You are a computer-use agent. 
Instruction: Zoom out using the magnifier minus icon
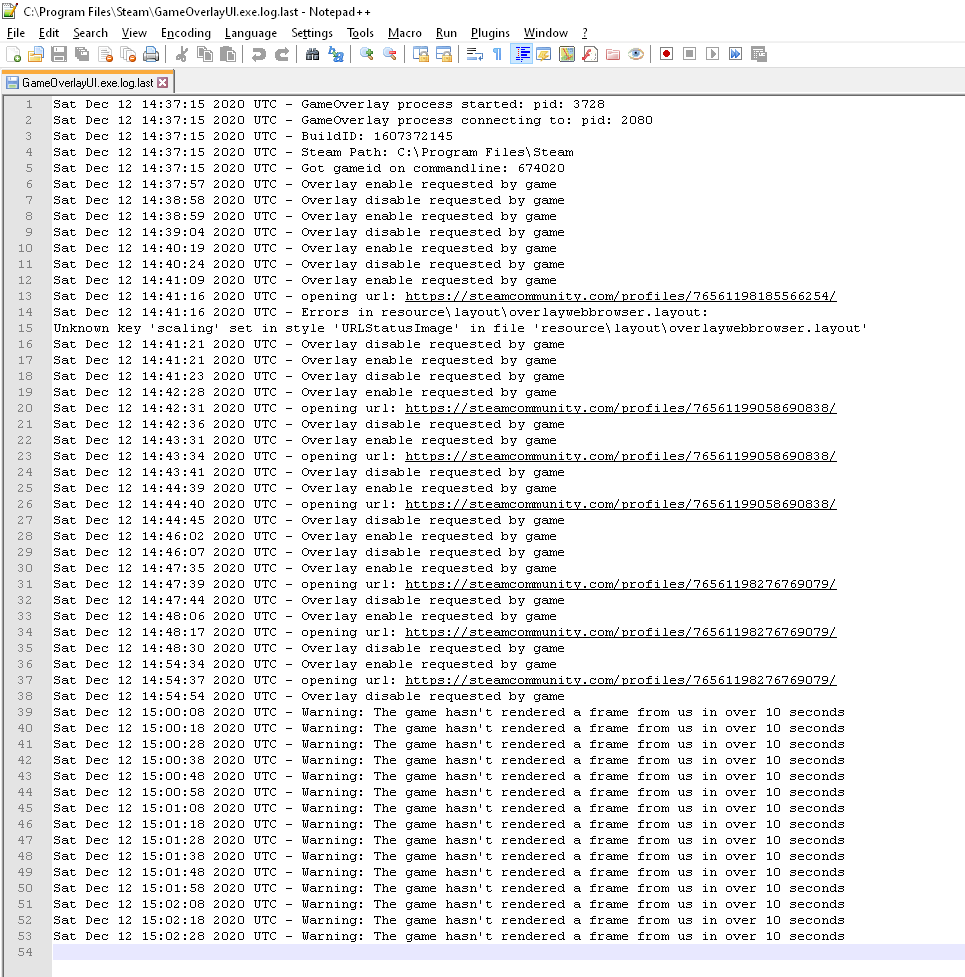point(390,55)
